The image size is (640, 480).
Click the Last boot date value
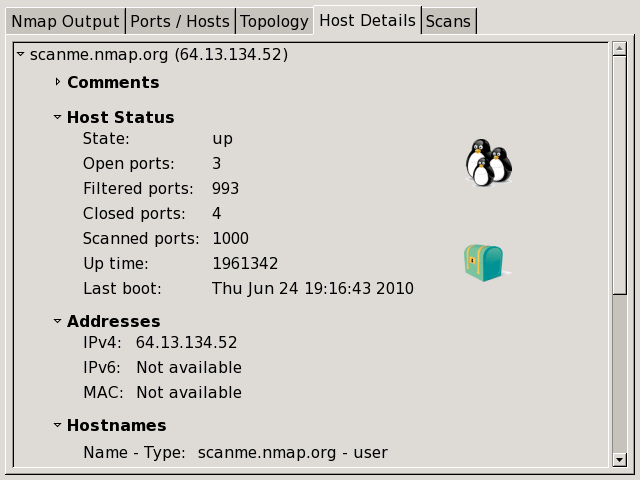coord(312,289)
